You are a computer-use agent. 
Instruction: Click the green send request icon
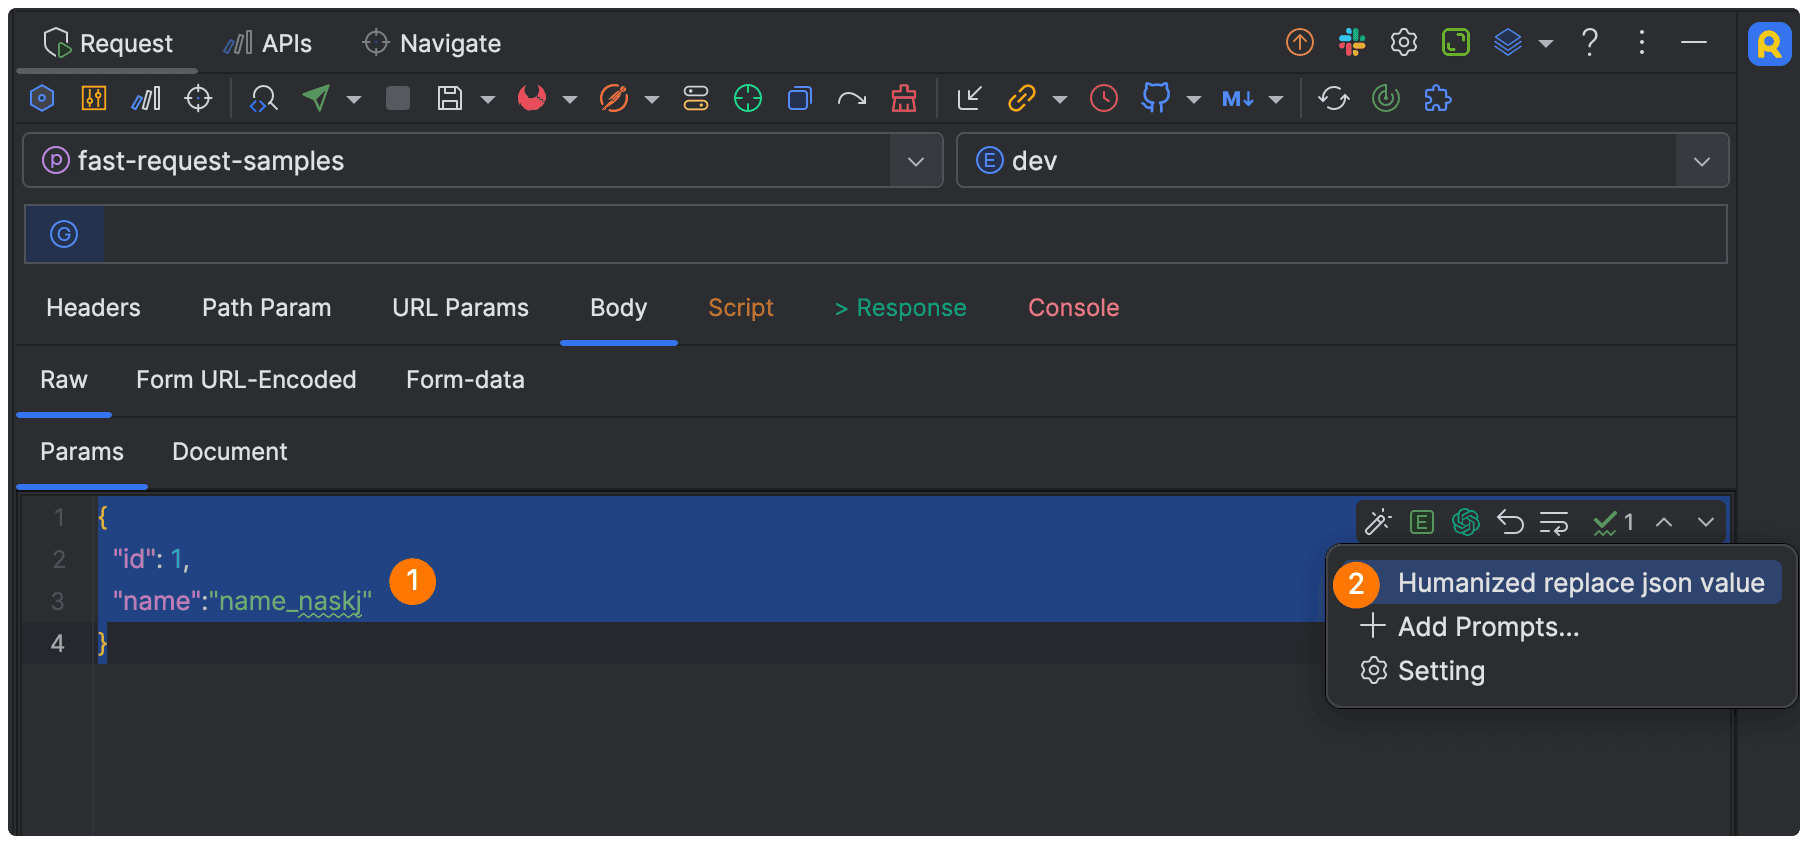(317, 98)
